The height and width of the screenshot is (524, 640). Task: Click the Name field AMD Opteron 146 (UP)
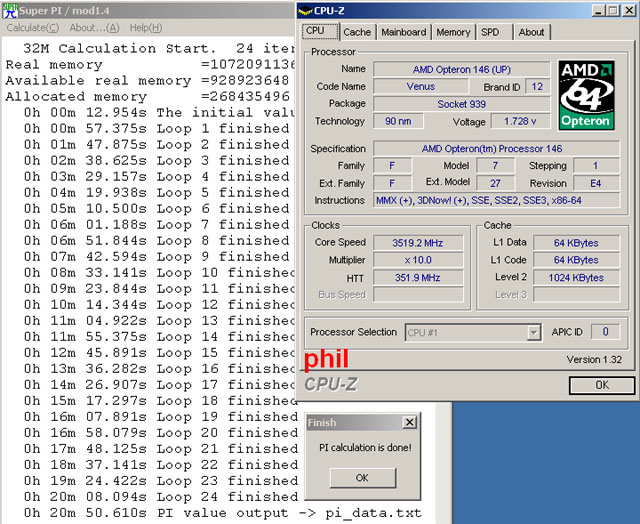coord(462,69)
